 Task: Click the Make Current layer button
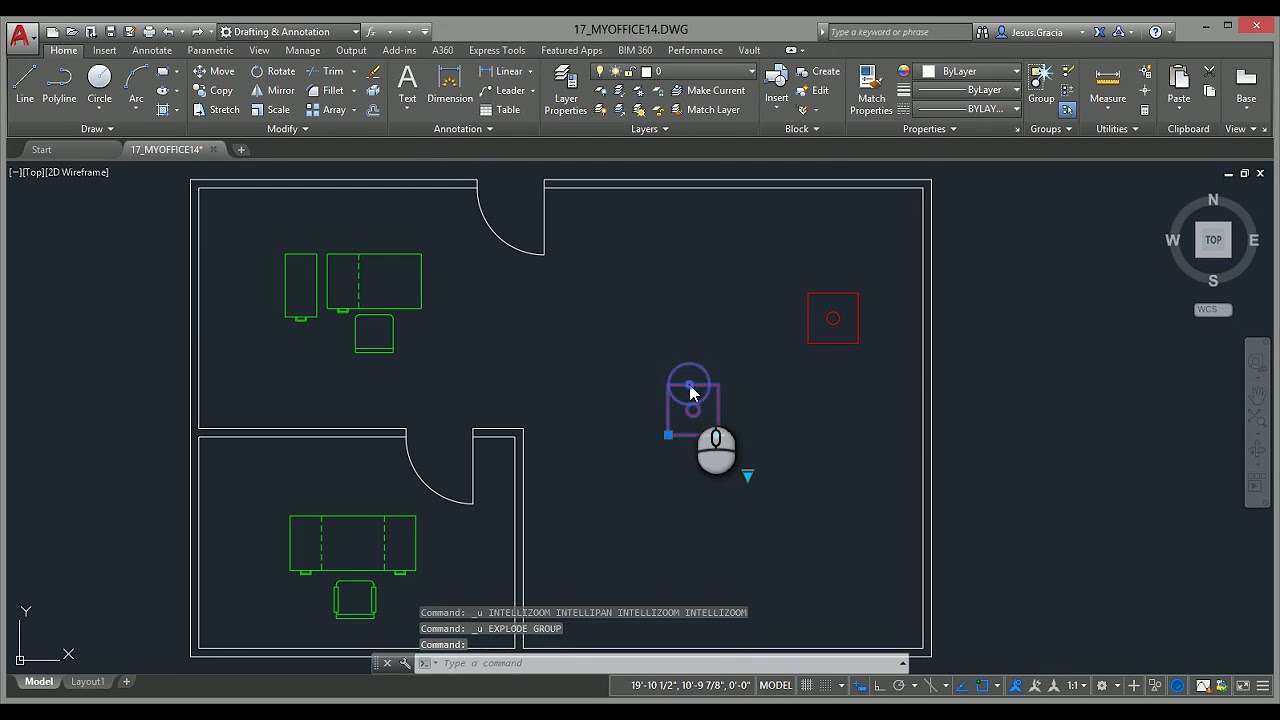(x=707, y=90)
